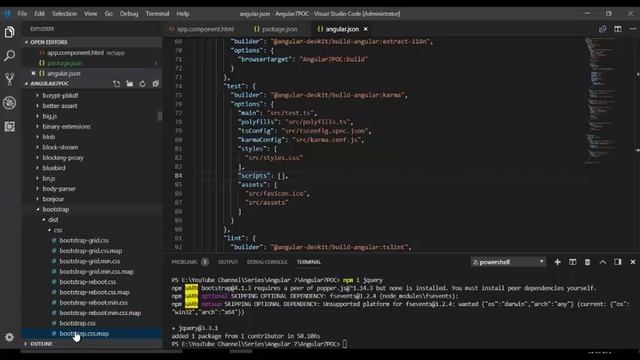
Task: Click line number 84 in the gutter
Action: click(x=178, y=176)
